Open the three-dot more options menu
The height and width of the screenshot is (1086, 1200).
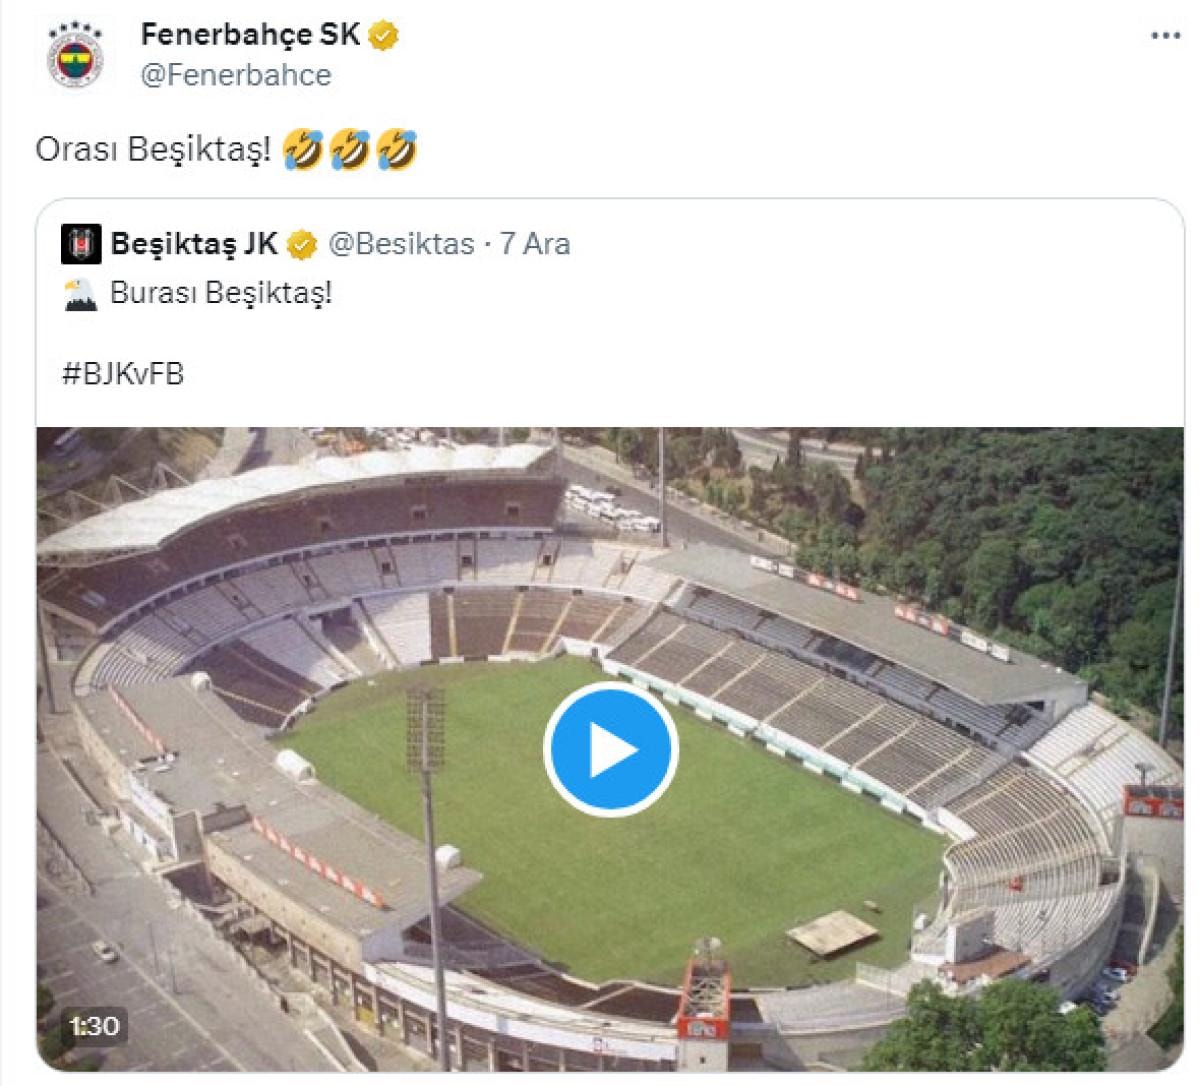point(1165,36)
